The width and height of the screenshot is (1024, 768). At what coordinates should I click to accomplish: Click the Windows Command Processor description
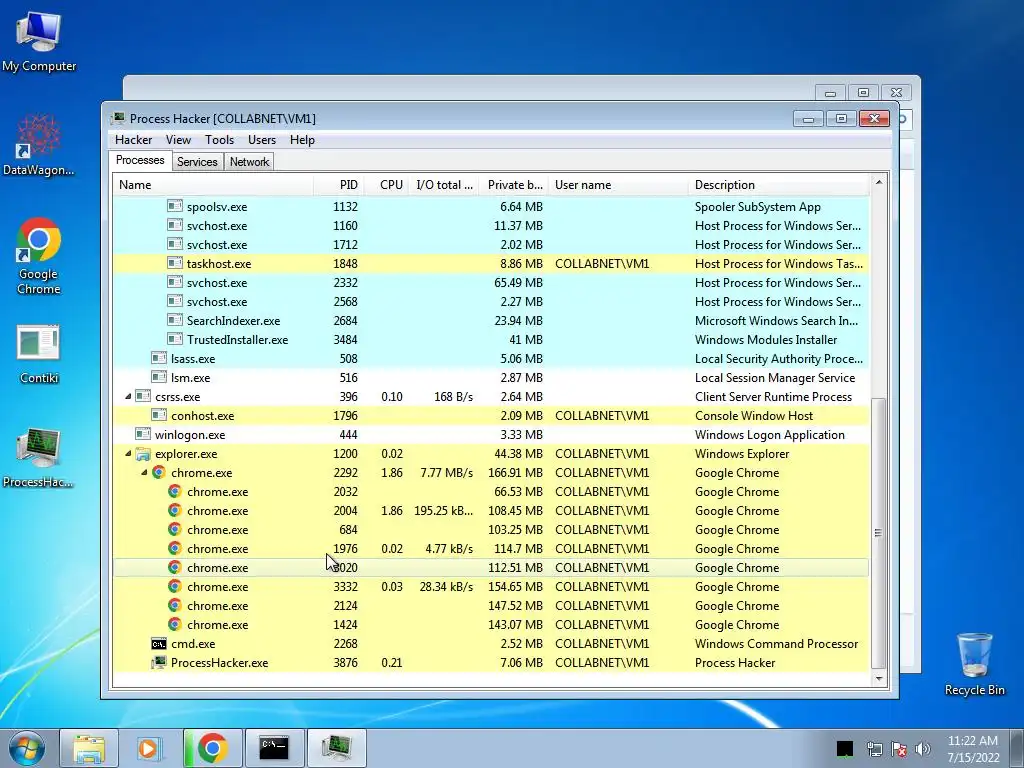(776, 644)
